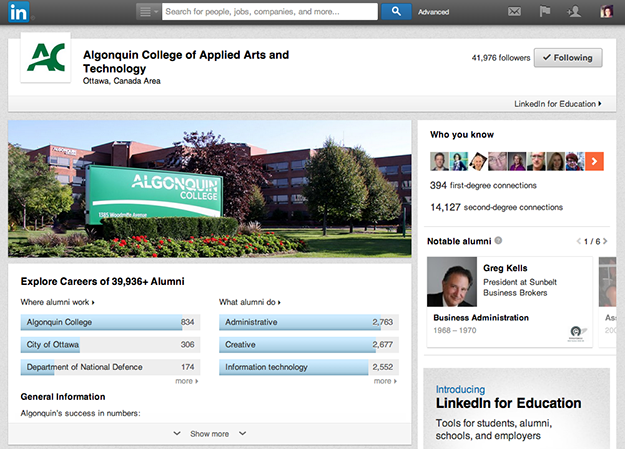Viewport: 625px width, 449px height.
Task: Open the profile photo account menu
Action: pos(606,11)
